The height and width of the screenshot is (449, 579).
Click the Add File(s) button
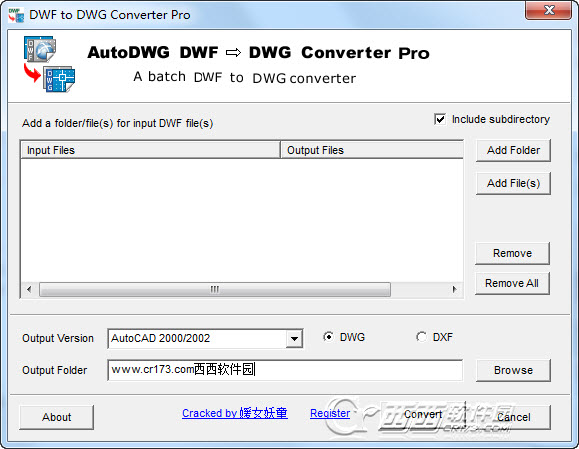tap(513, 183)
